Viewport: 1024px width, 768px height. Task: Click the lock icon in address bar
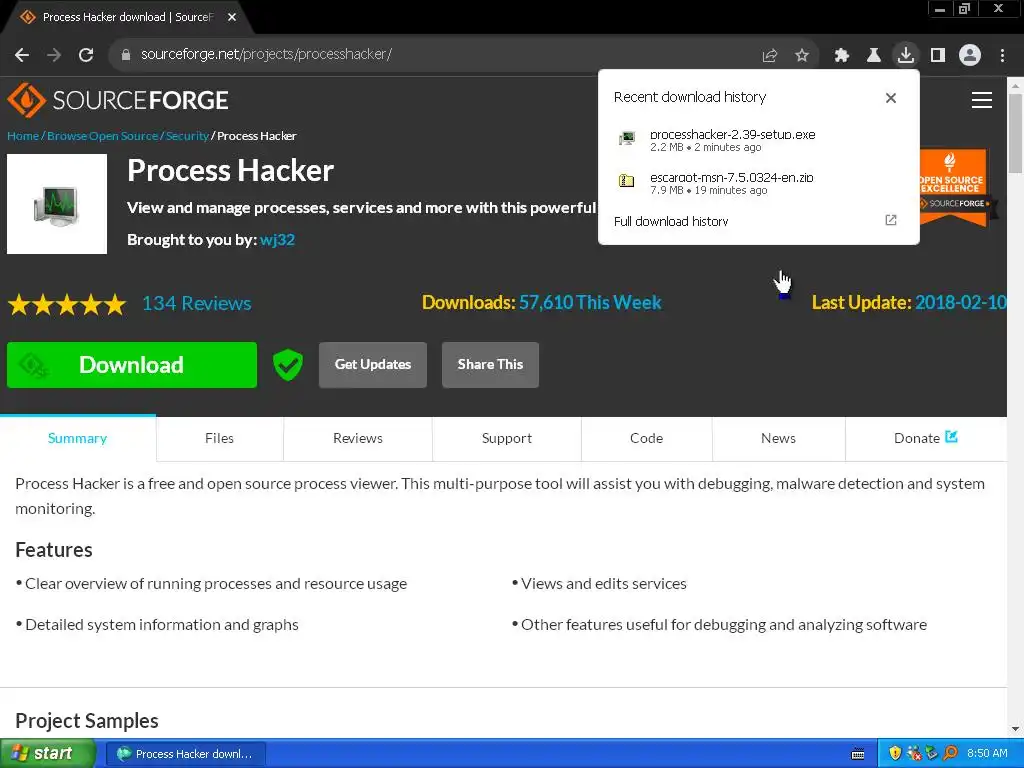(x=126, y=55)
